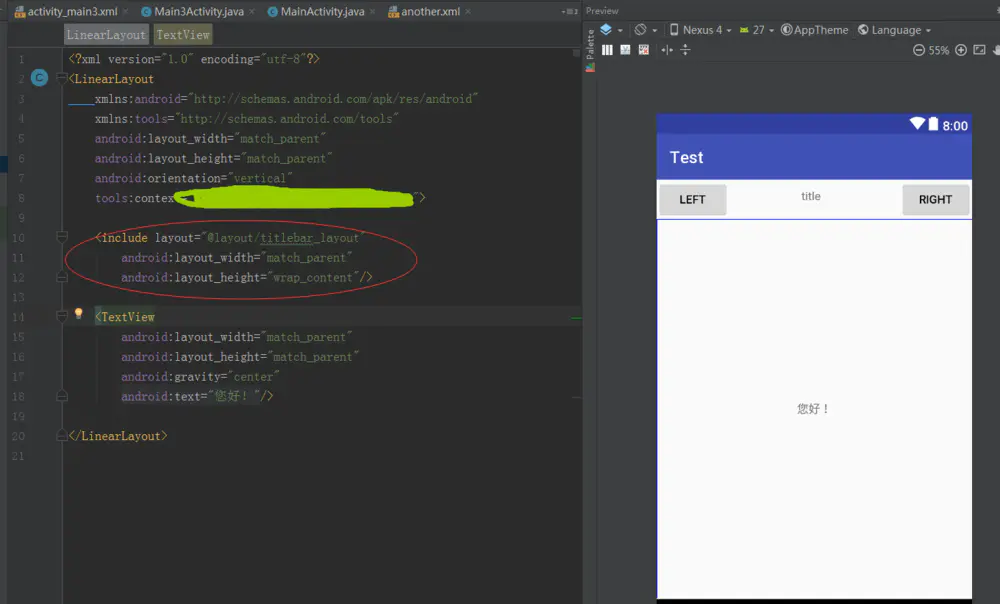Show the hidden tabs list icon
The image size is (1000, 604).
(570, 11)
